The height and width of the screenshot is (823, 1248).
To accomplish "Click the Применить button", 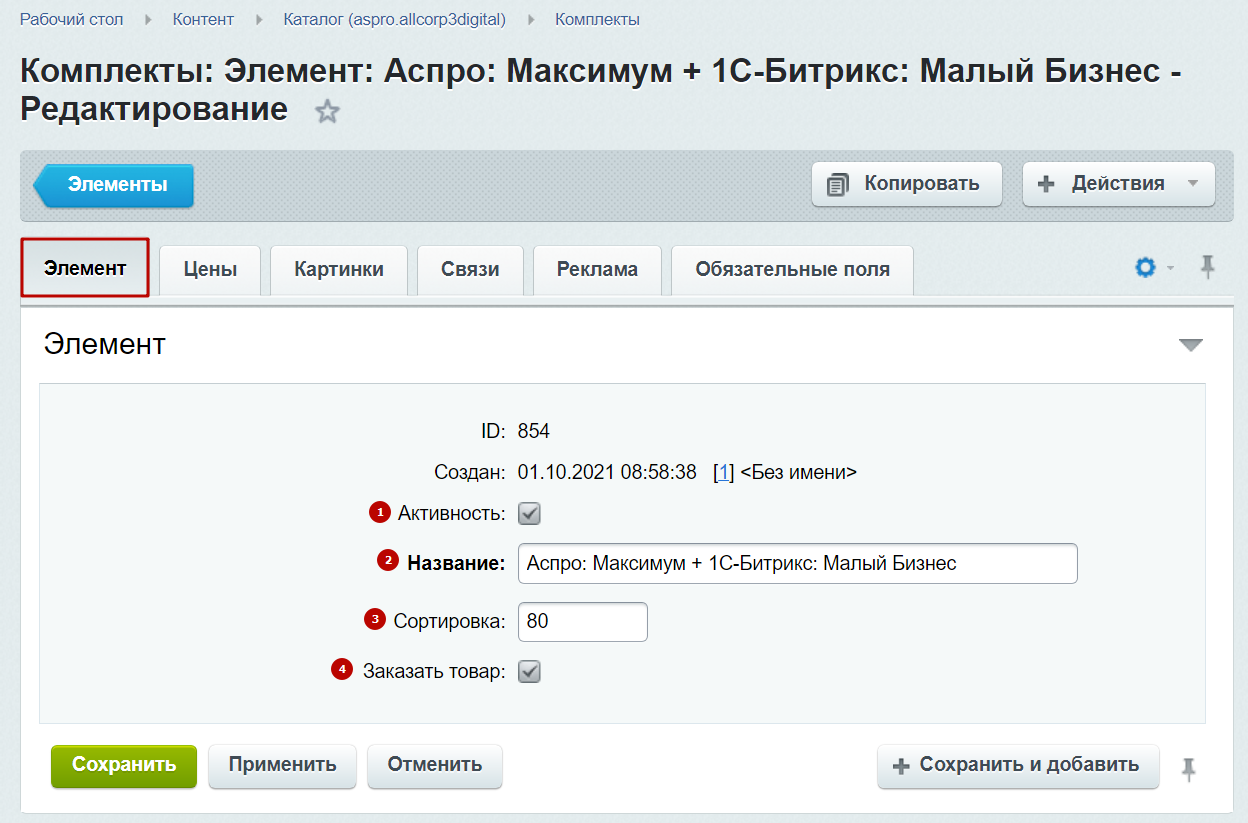I will coord(282,765).
